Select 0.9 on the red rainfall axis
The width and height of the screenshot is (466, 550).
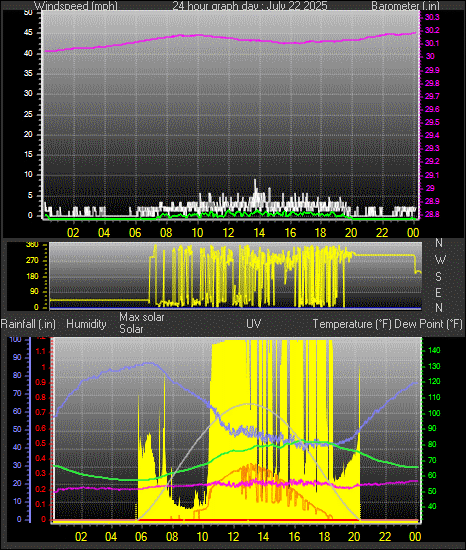pyautogui.click(x=41, y=382)
